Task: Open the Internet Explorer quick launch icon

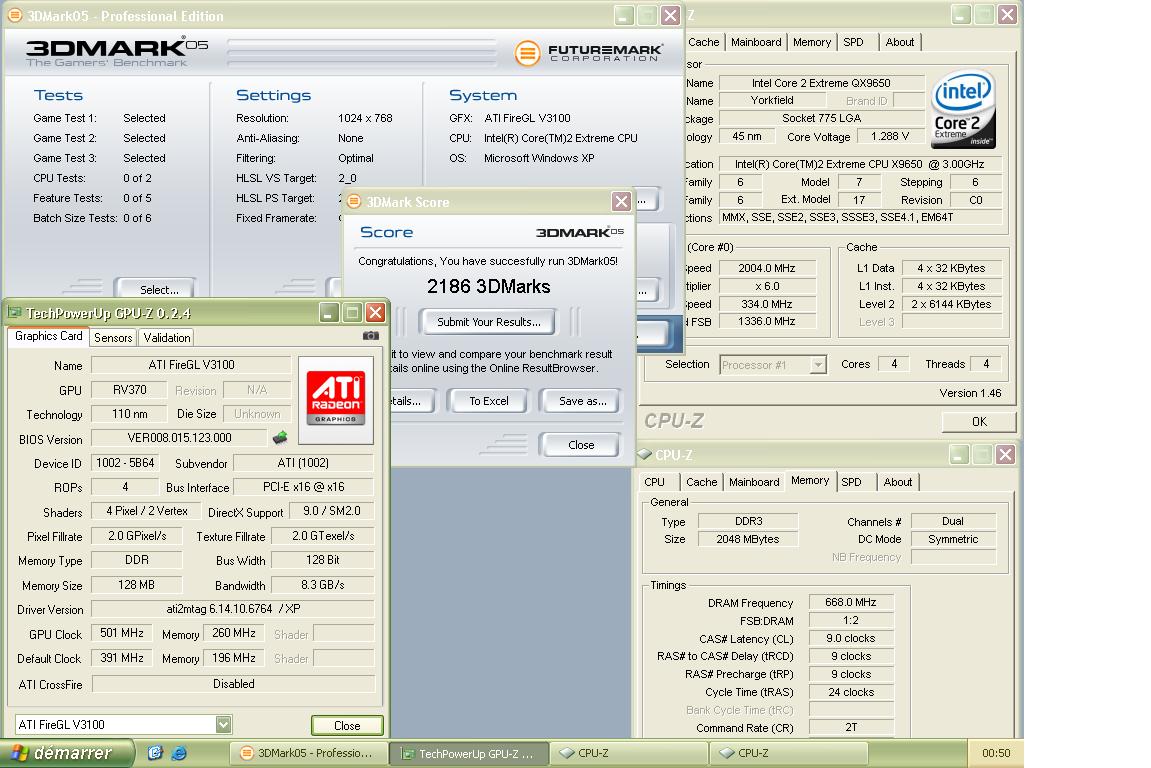Action: 178,753
